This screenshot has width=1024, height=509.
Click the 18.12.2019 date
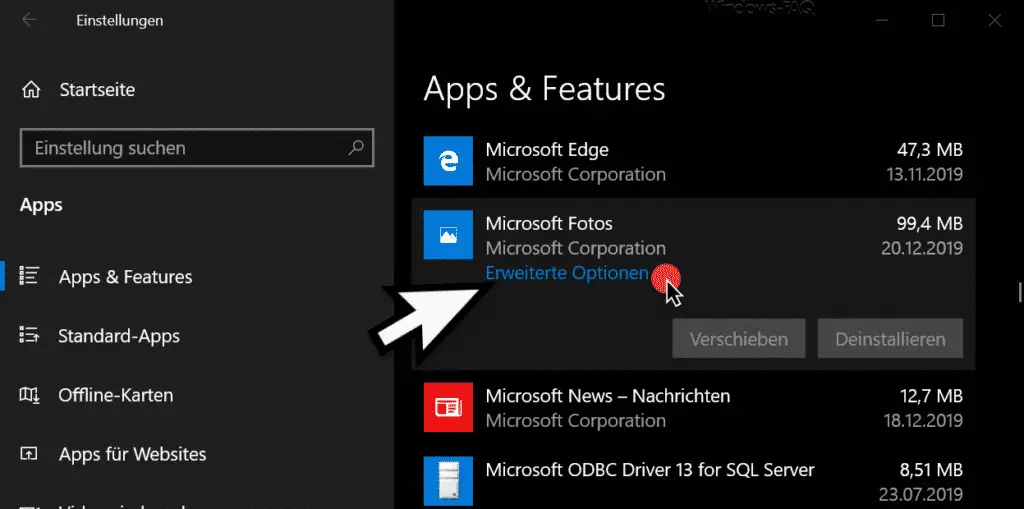[923, 420]
